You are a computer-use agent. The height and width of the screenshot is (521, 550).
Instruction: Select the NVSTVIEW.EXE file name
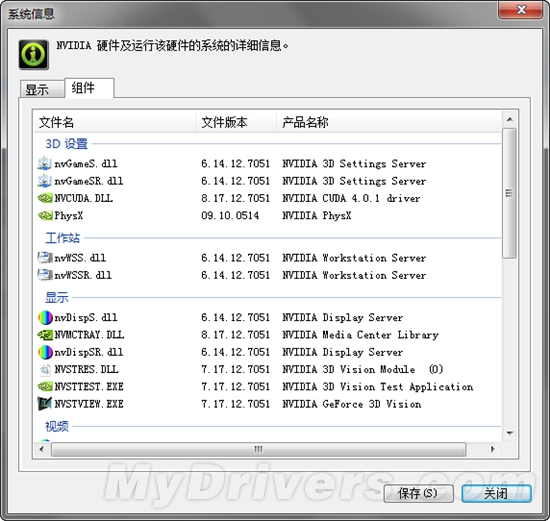(x=89, y=404)
